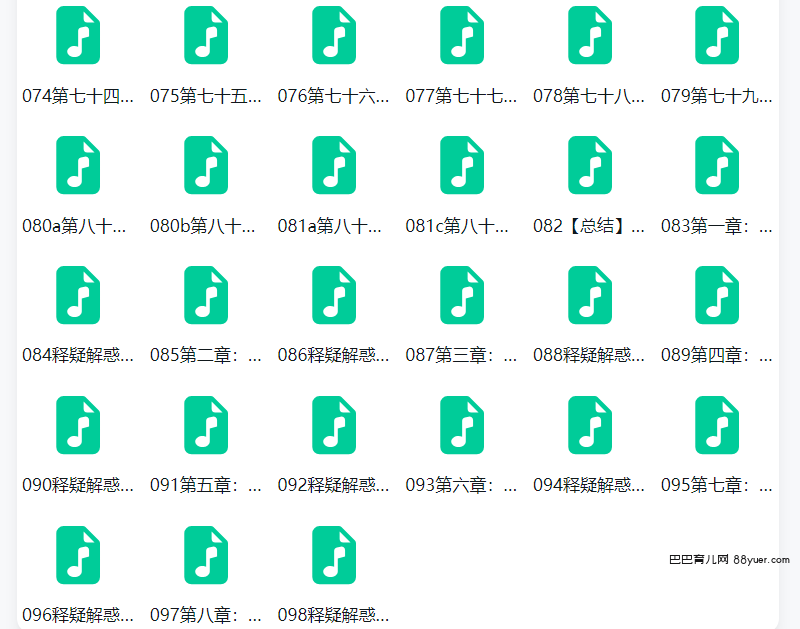Select the label 080b第八十...
Image resolution: width=800 pixels, height=629 pixels.
(x=203, y=226)
